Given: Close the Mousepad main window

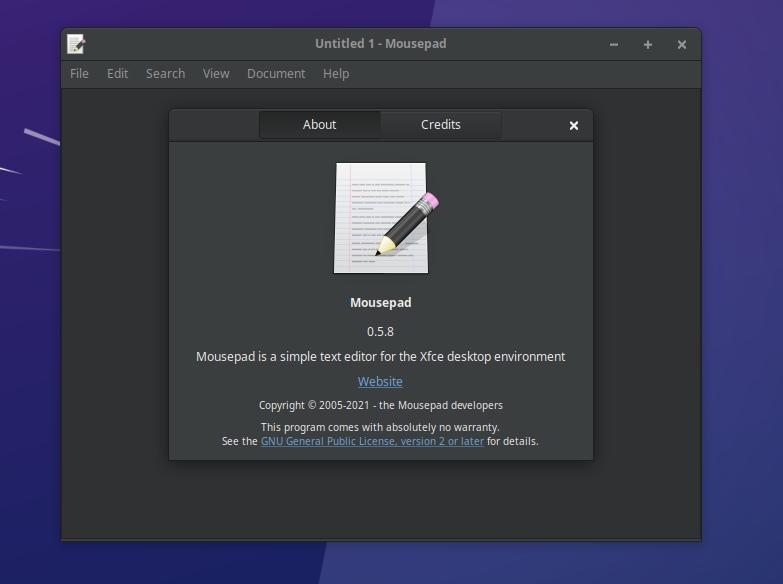Looking at the screenshot, I should (x=682, y=44).
